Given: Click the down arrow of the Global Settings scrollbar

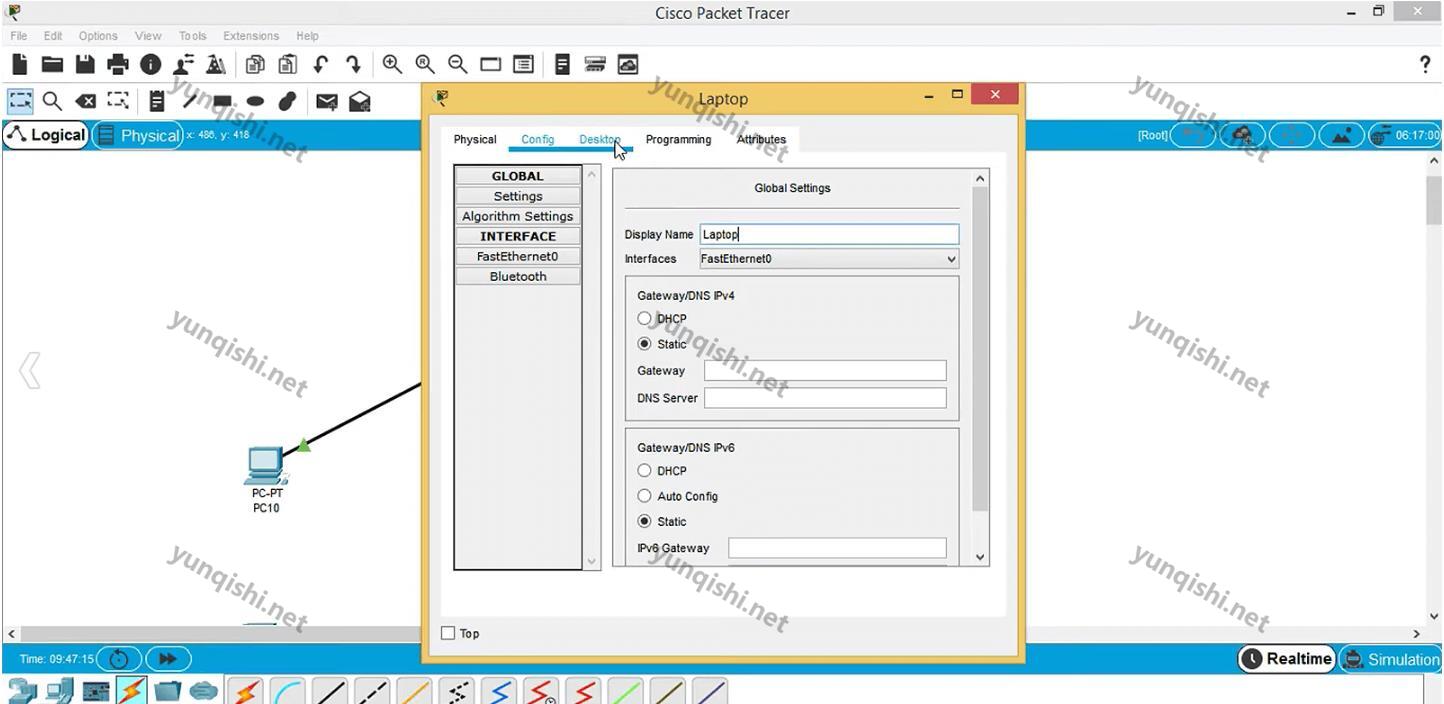Looking at the screenshot, I should point(980,557).
